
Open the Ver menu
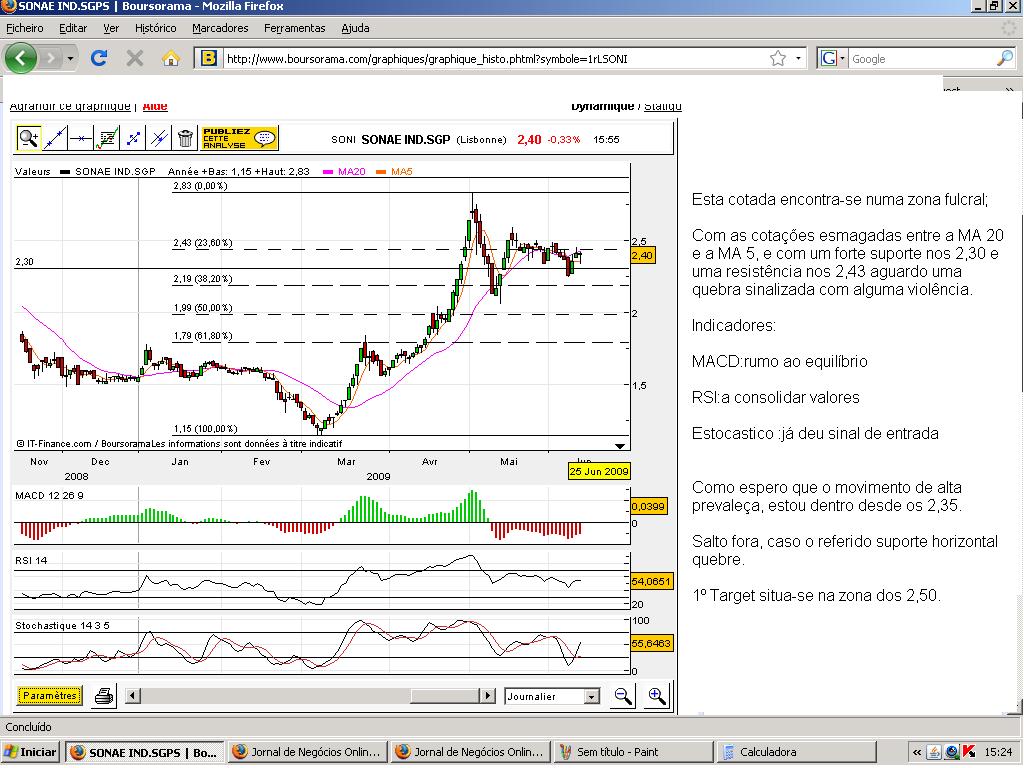click(x=111, y=28)
